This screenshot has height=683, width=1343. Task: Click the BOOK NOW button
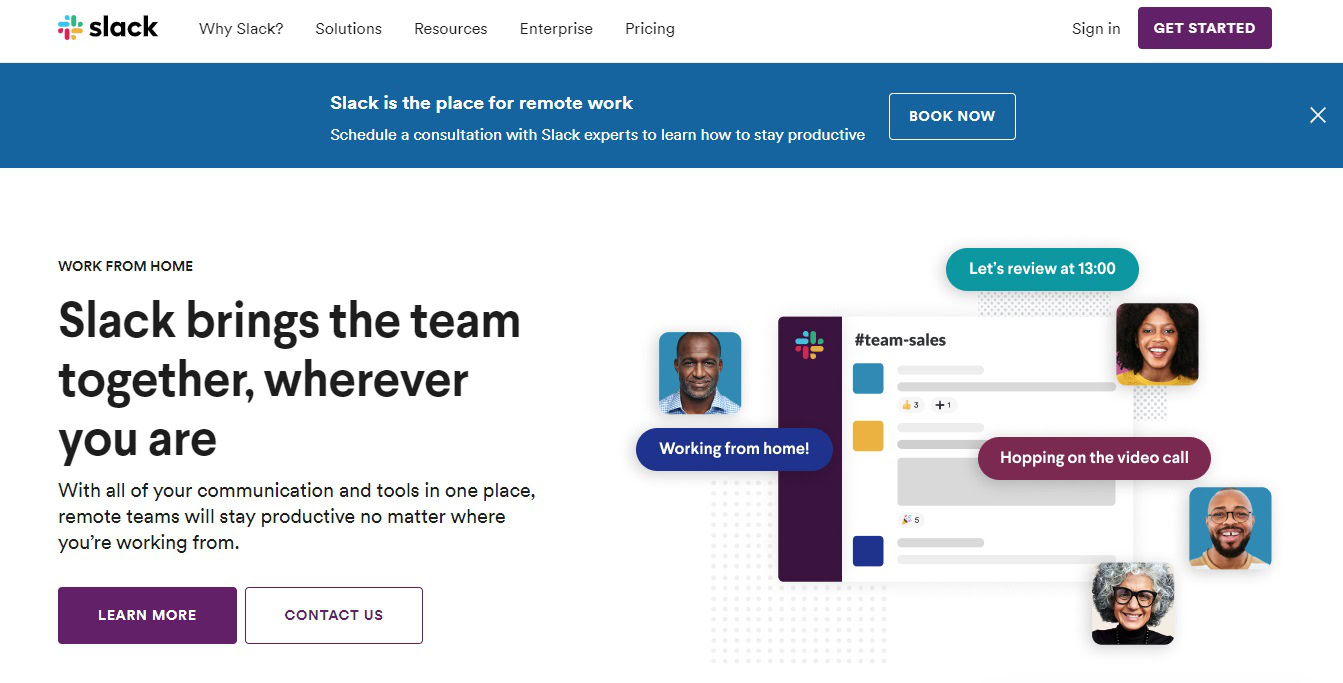pos(952,116)
